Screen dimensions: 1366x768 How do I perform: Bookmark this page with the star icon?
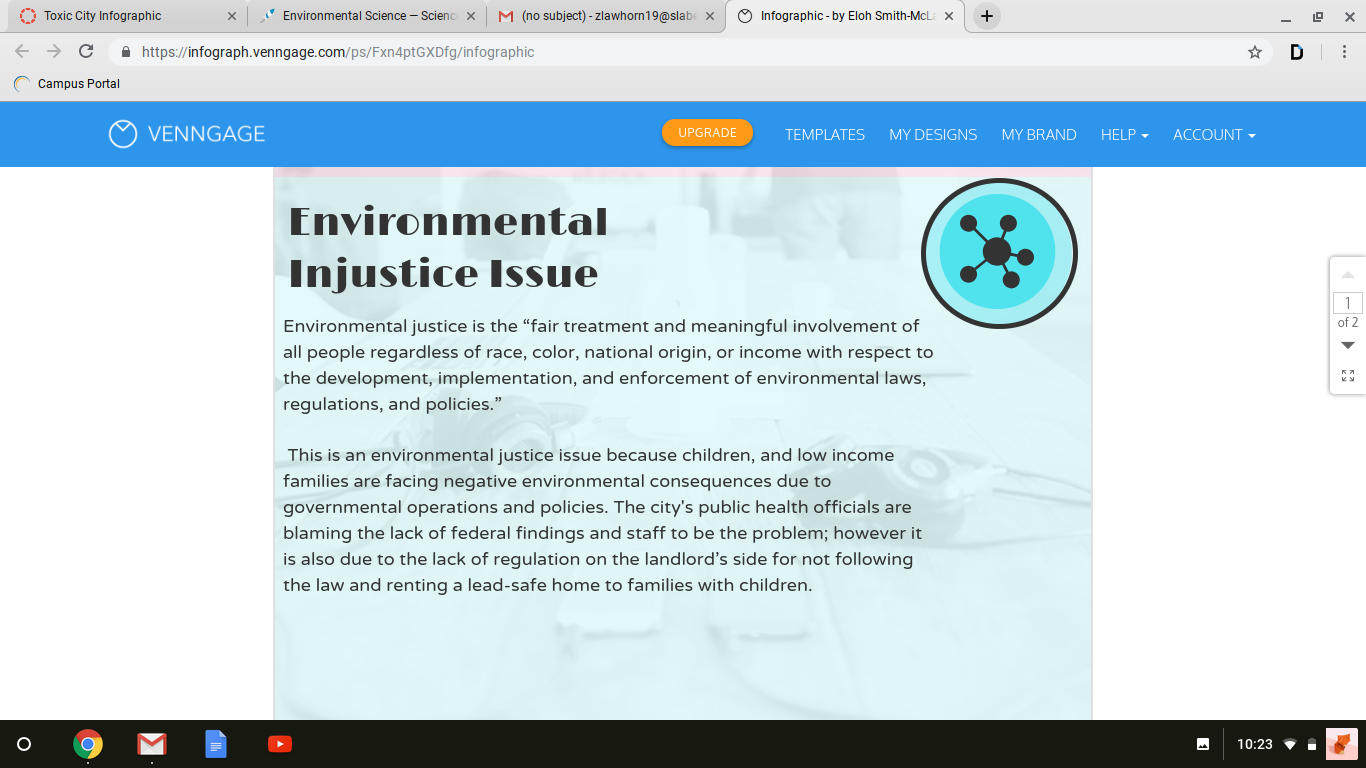1254,52
